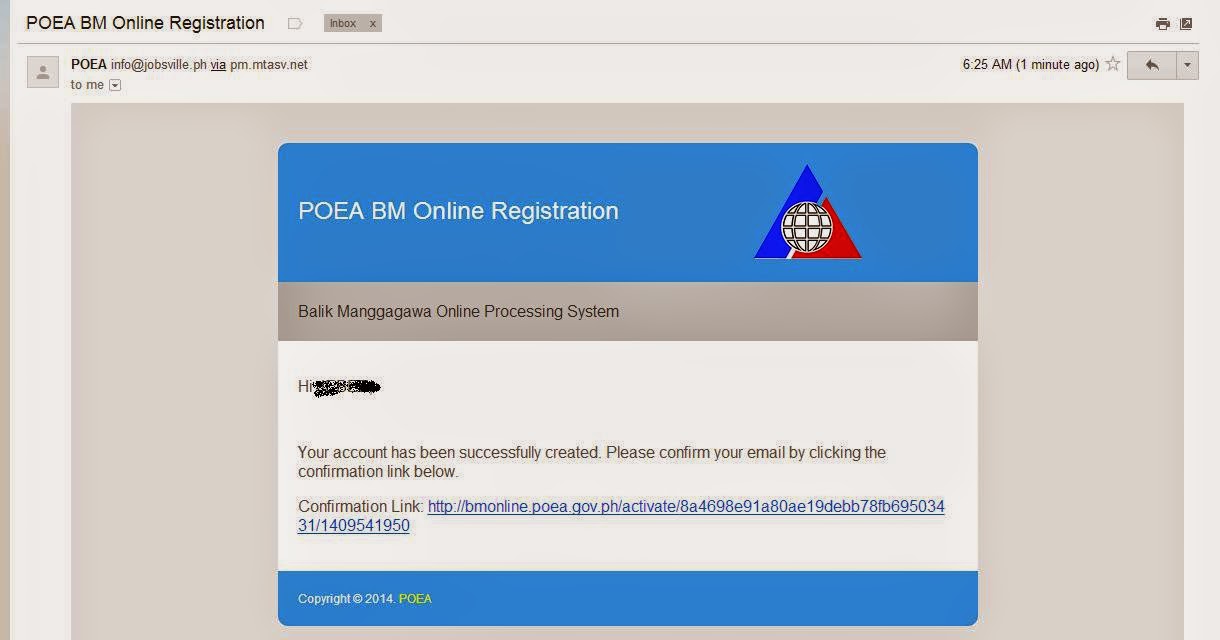Screen dimensions: 1220x640
Task: Click the POEA link in the footer
Action: (x=415, y=599)
